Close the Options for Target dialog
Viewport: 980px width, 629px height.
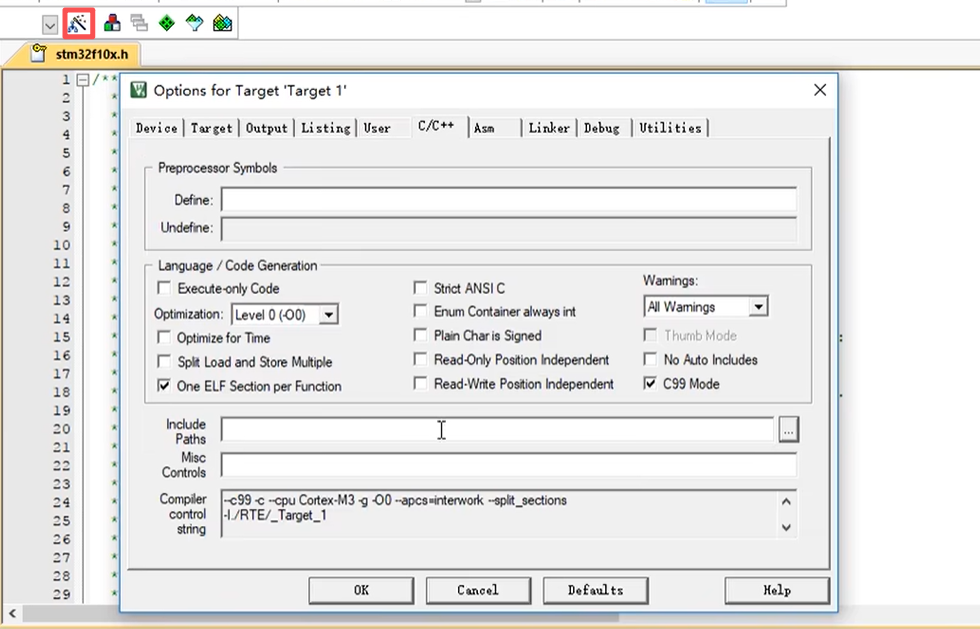(820, 90)
